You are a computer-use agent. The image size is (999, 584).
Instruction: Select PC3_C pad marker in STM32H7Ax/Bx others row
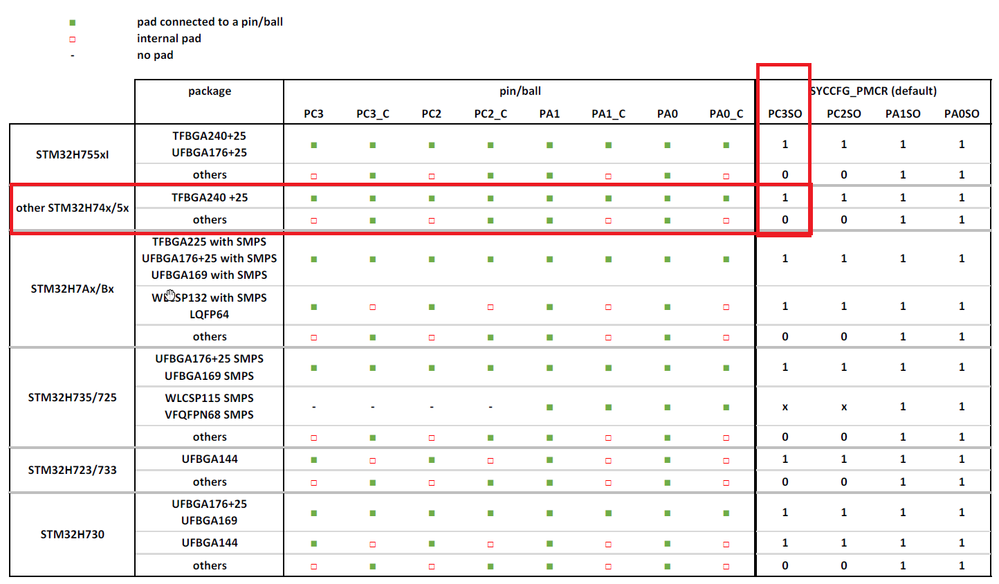[373, 337]
